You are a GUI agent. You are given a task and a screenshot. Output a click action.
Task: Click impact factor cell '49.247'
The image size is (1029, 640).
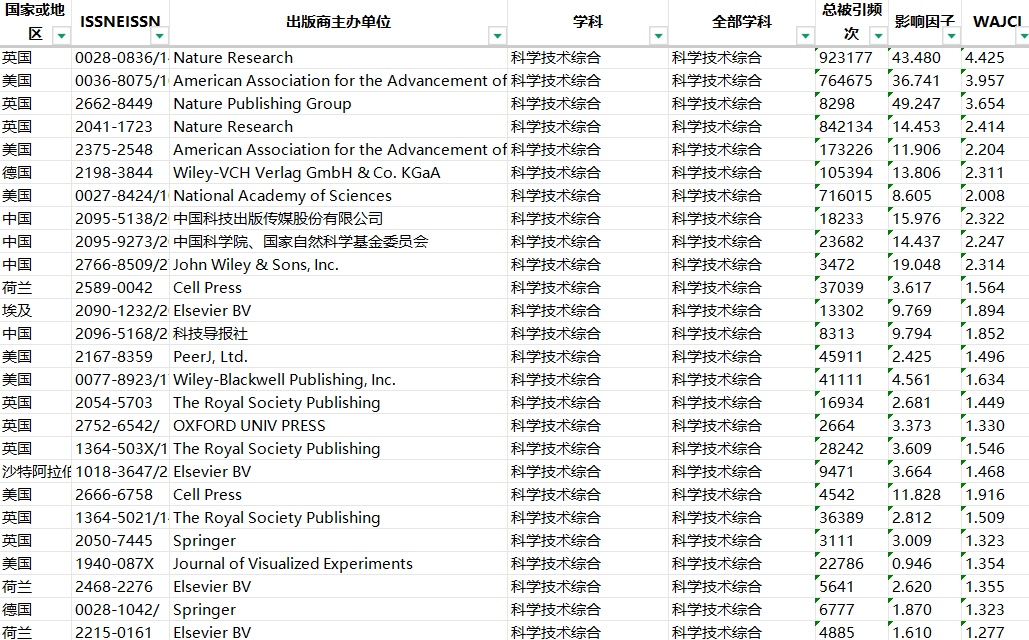925,104
